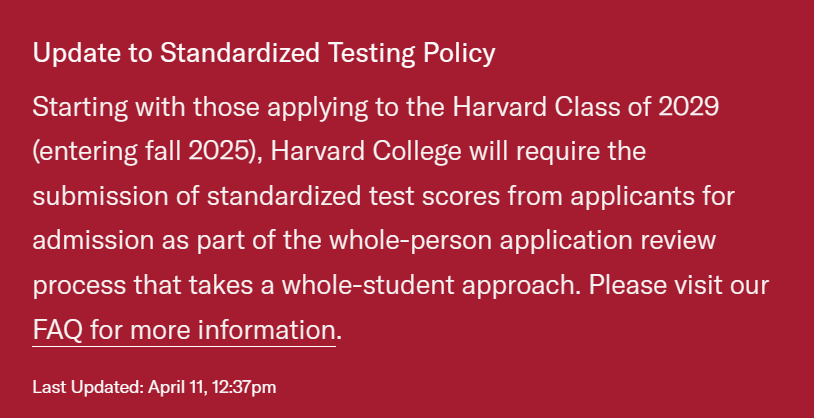This screenshot has width=814, height=418.
Task: Click the word 'process' starting the sixth line
Action: 79,287
